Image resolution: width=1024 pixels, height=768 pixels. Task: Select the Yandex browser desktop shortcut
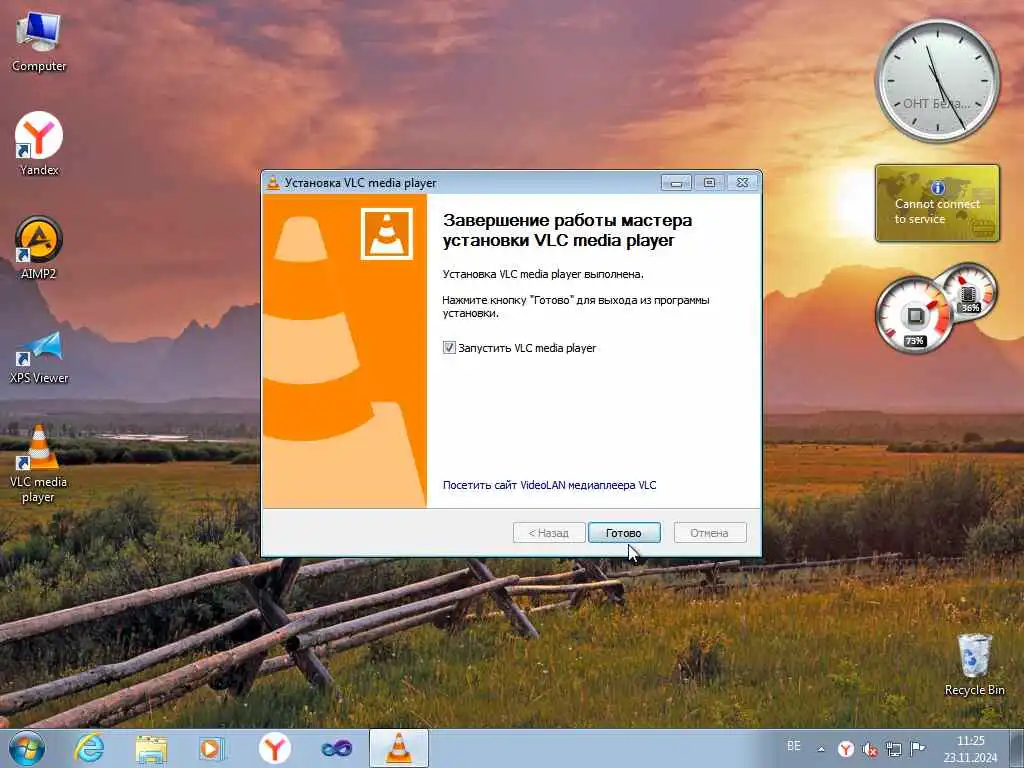click(x=39, y=144)
